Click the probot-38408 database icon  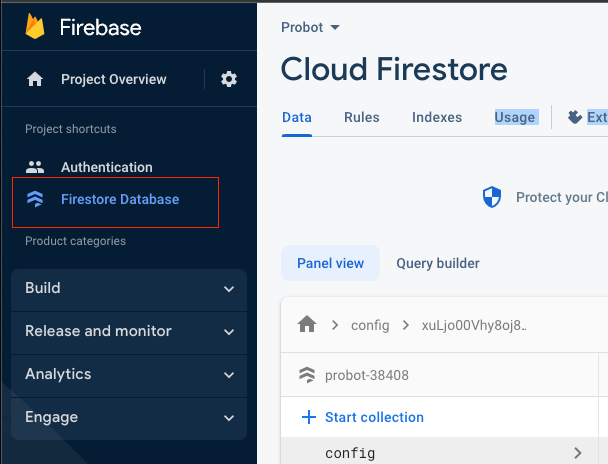(308, 375)
